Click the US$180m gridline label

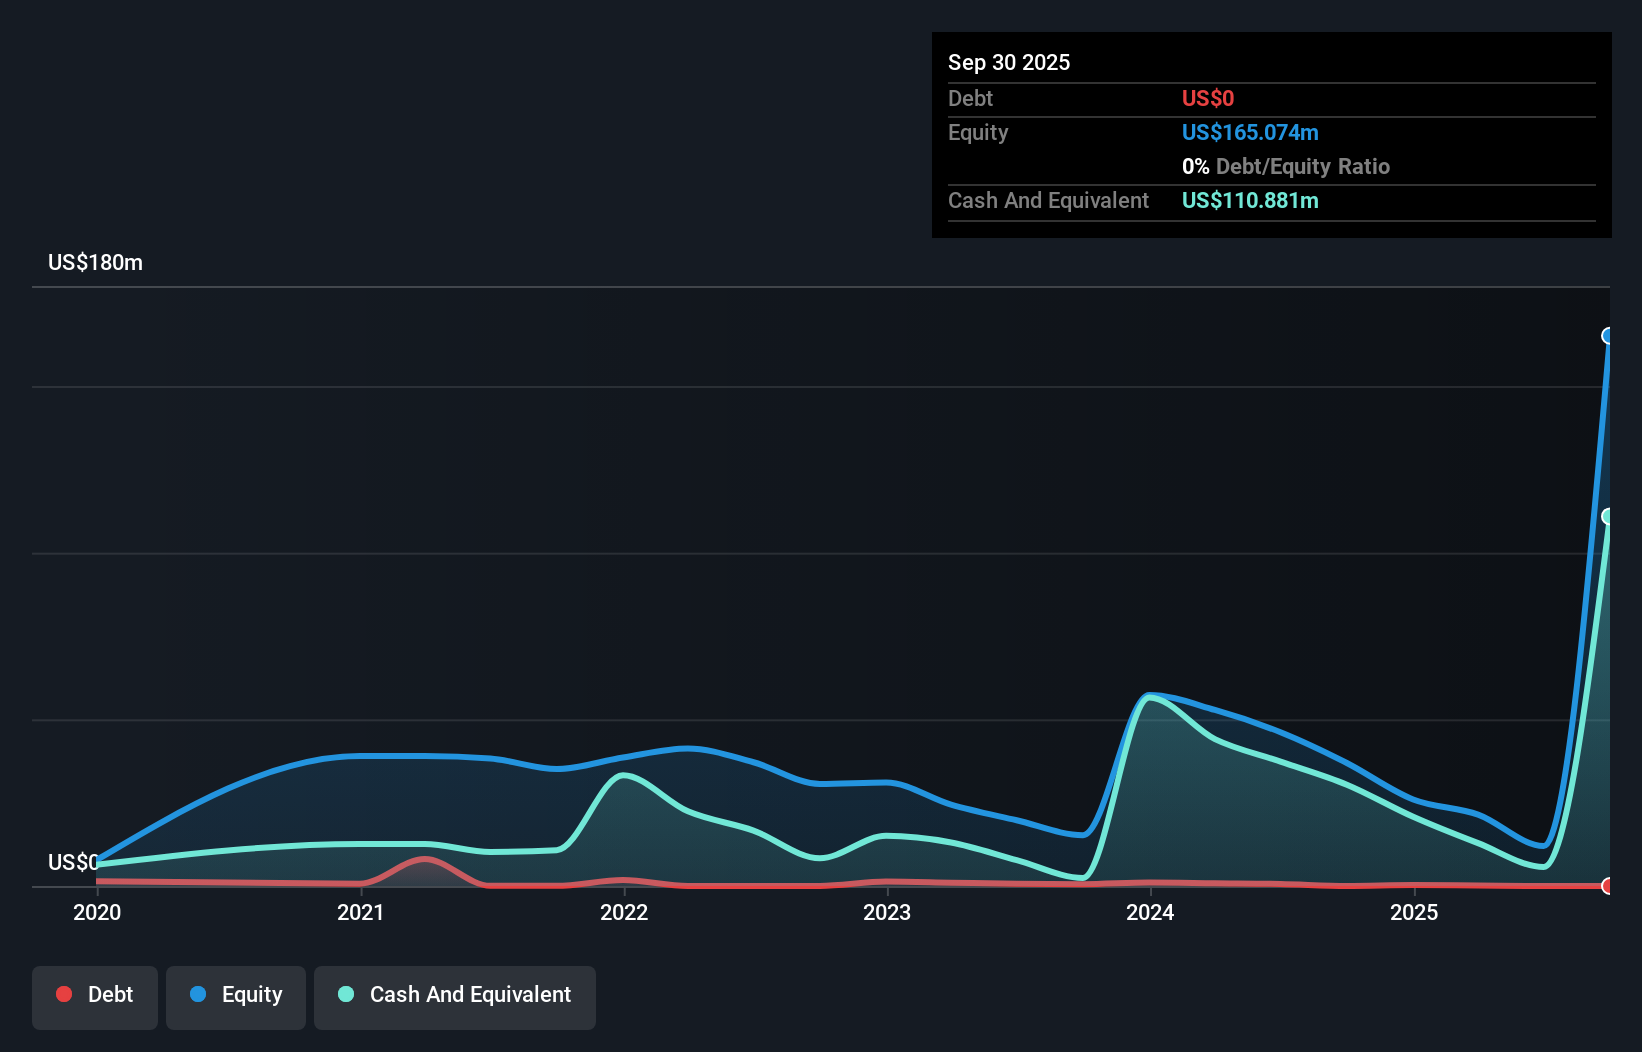(95, 262)
